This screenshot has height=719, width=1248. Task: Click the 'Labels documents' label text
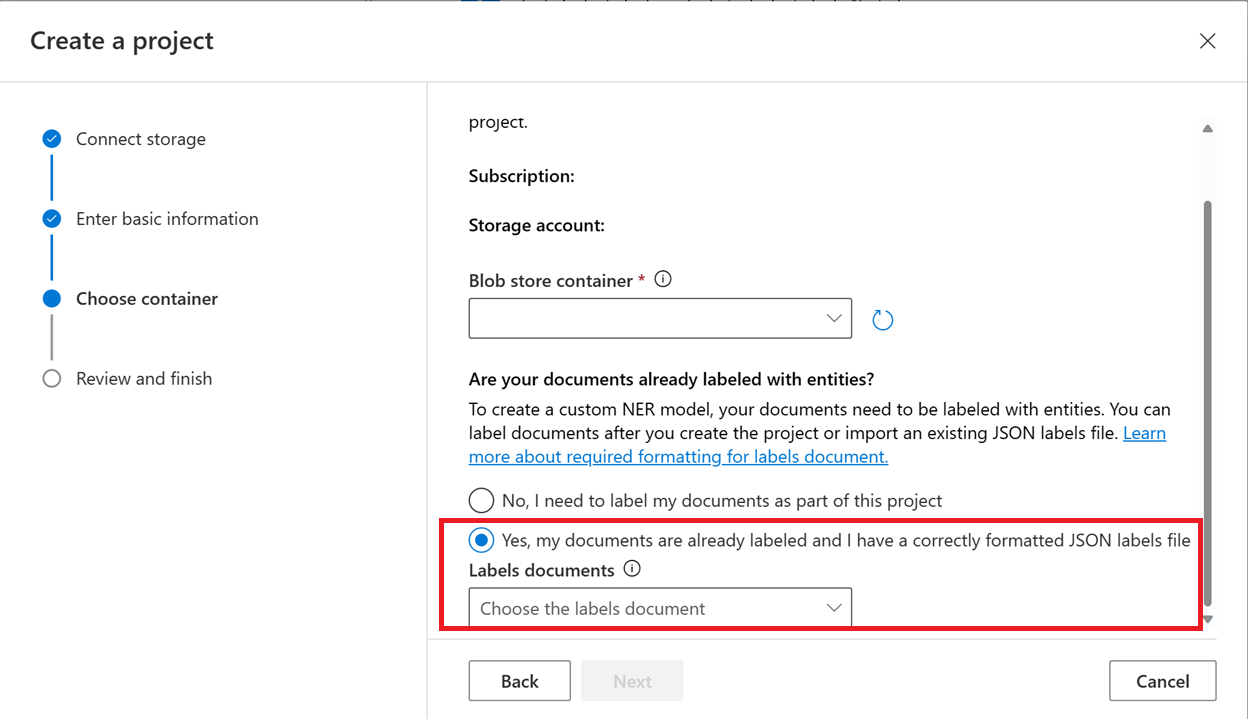[542, 570]
